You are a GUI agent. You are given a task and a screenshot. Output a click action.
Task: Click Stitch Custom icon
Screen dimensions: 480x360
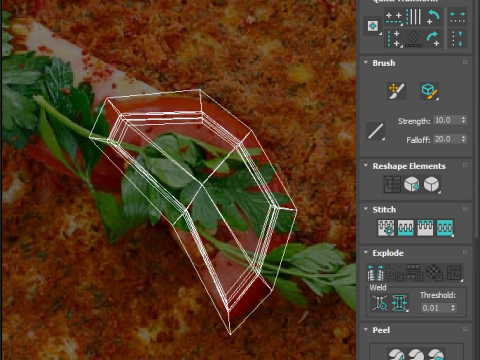[x=445, y=228]
